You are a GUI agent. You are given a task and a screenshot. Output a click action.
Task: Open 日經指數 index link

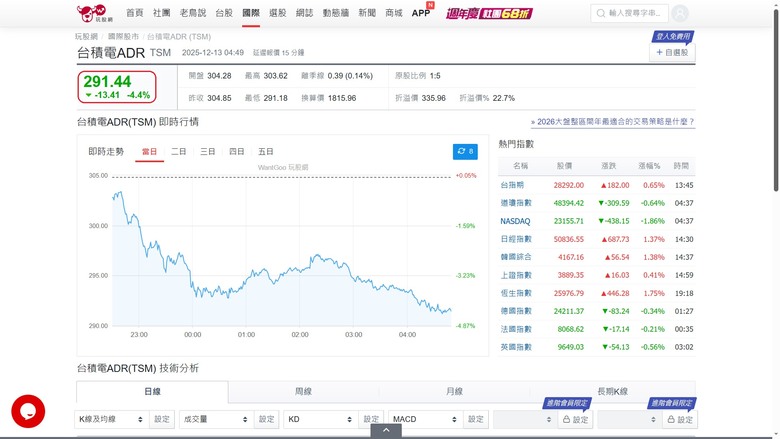516,239
